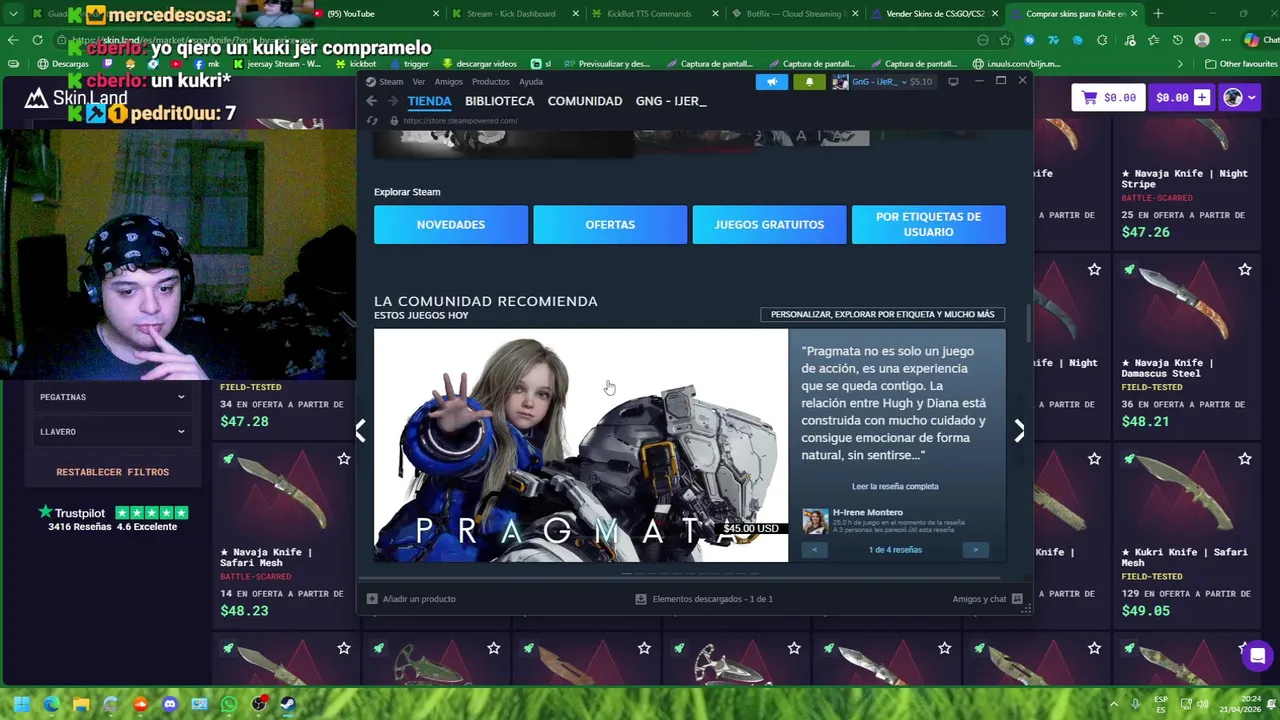Show previous recommended game in carousel
Image resolution: width=1280 pixels, height=720 pixels.
[x=361, y=430]
